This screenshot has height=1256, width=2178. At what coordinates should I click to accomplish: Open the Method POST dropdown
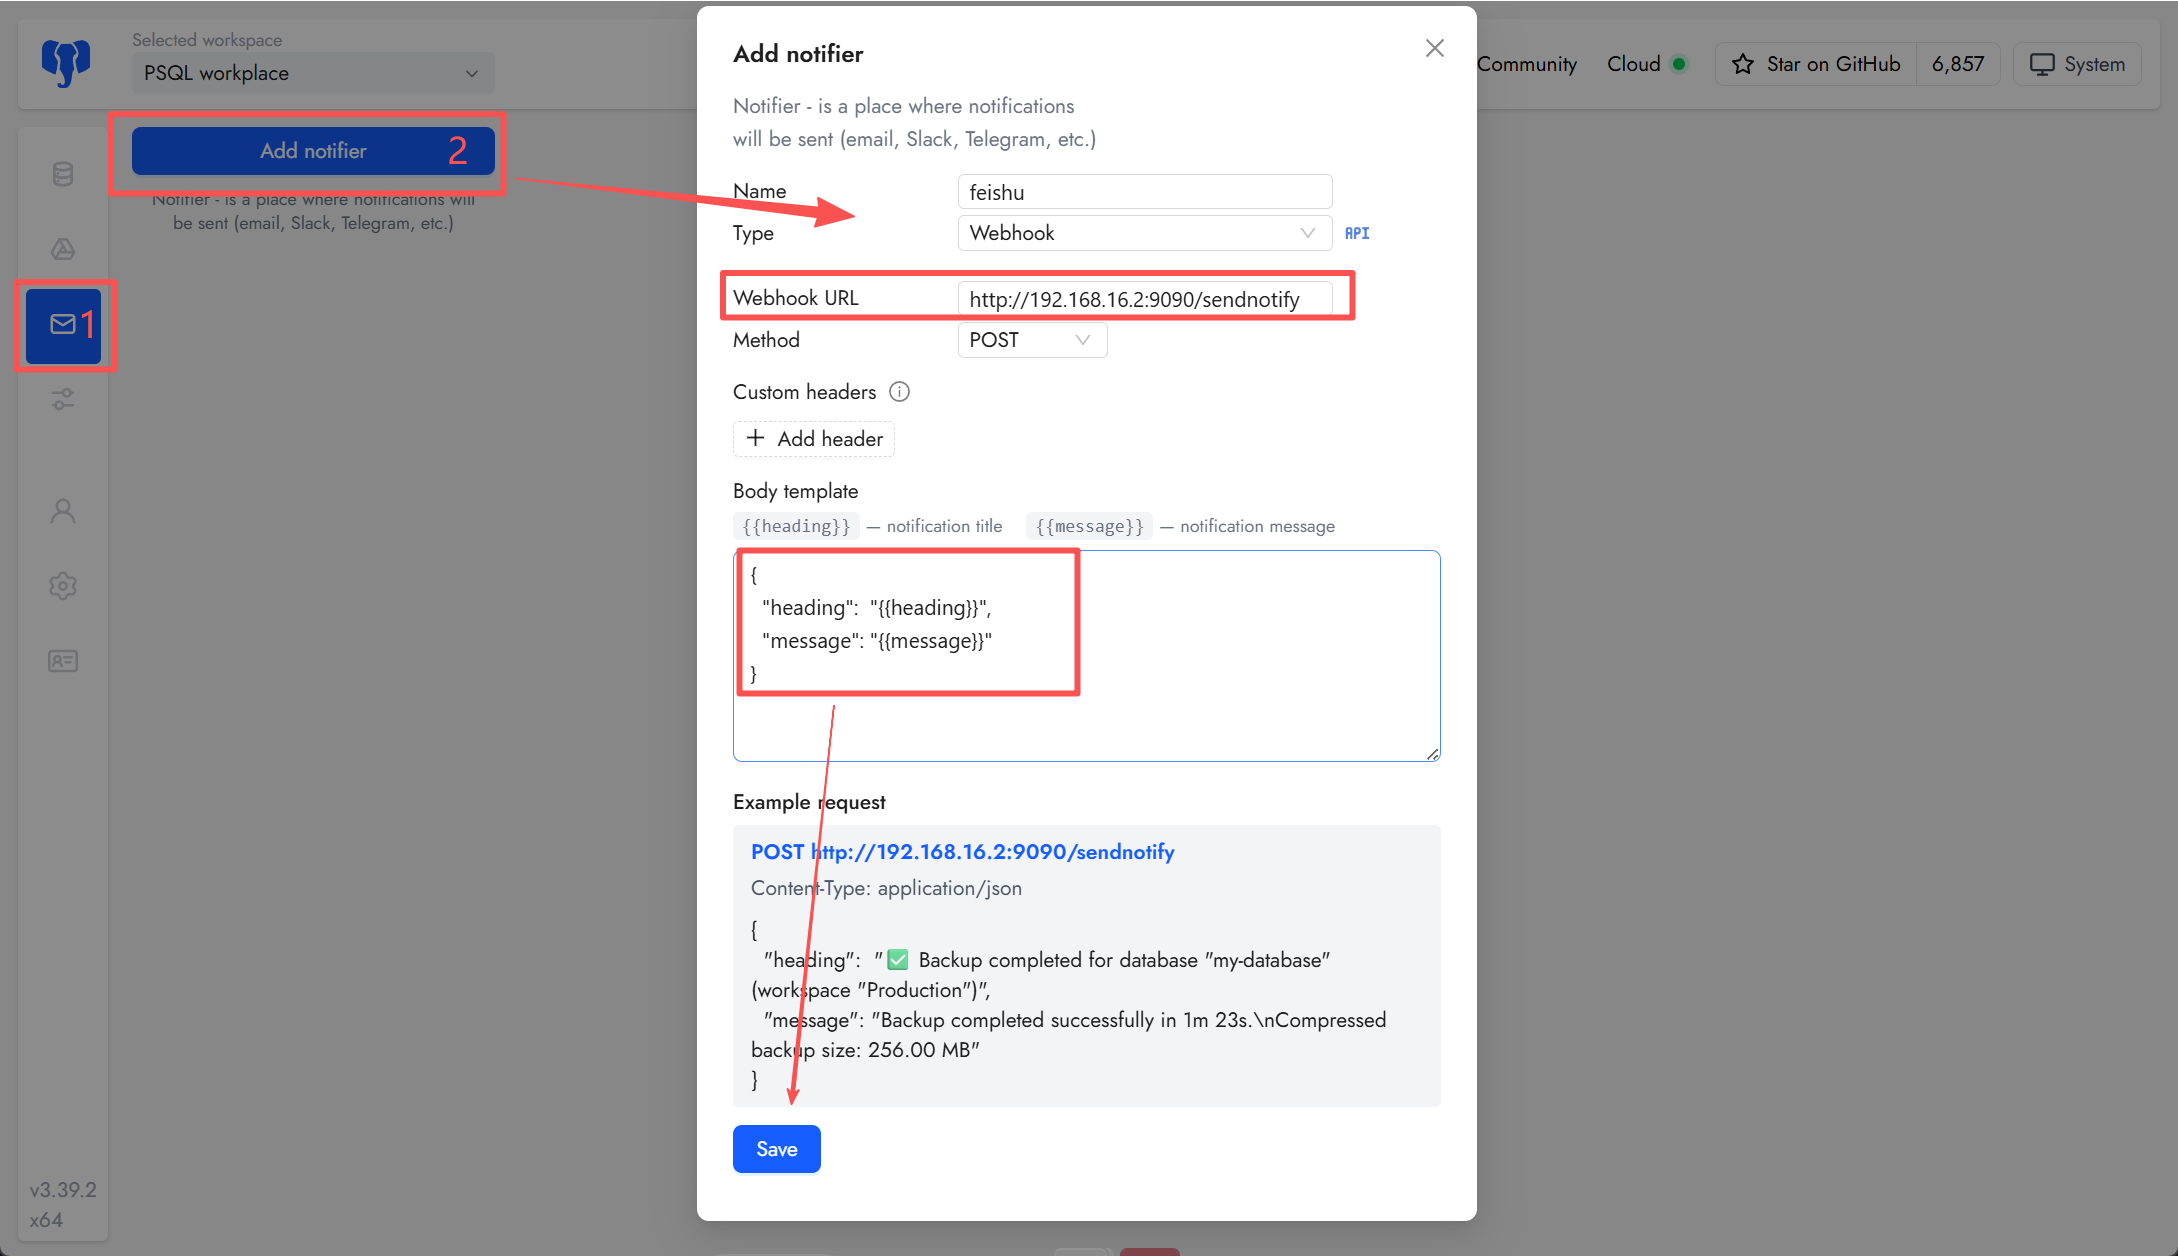[x=1032, y=340]
